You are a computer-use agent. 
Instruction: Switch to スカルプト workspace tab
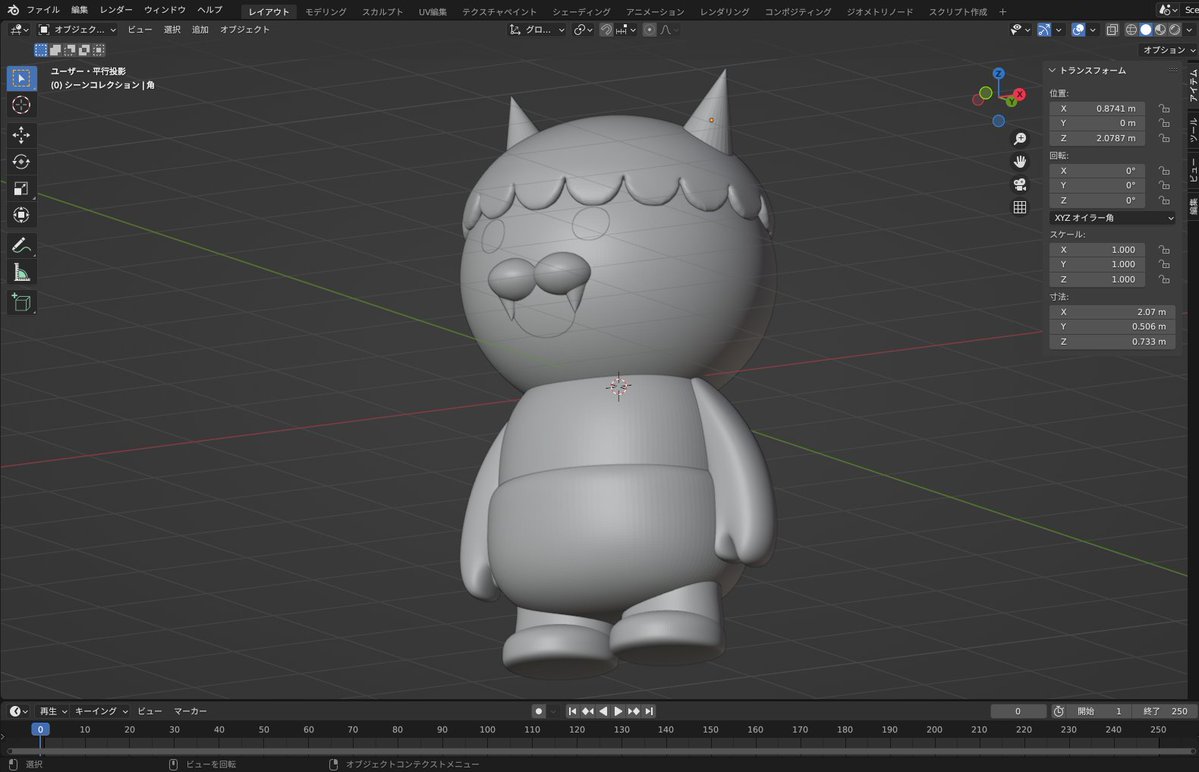(x=382, y=11)
